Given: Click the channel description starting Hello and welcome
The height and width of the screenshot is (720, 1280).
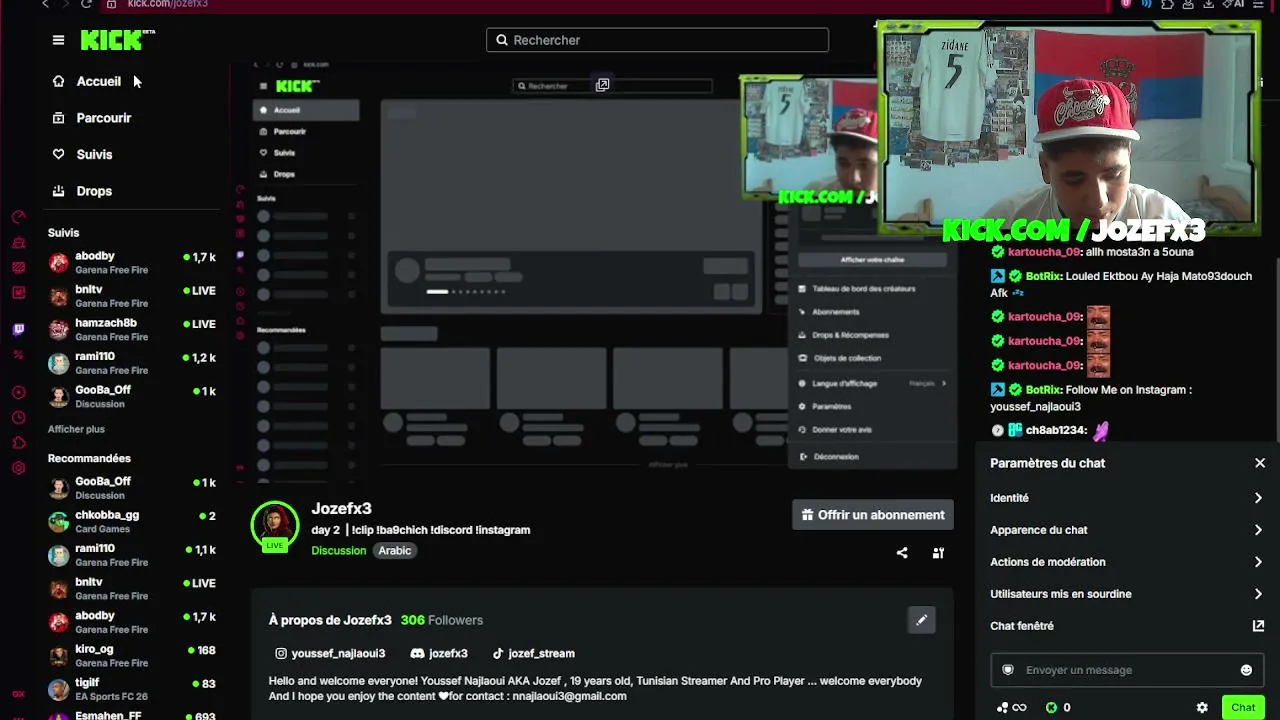Looking at the screenshot, I should 595,688.
